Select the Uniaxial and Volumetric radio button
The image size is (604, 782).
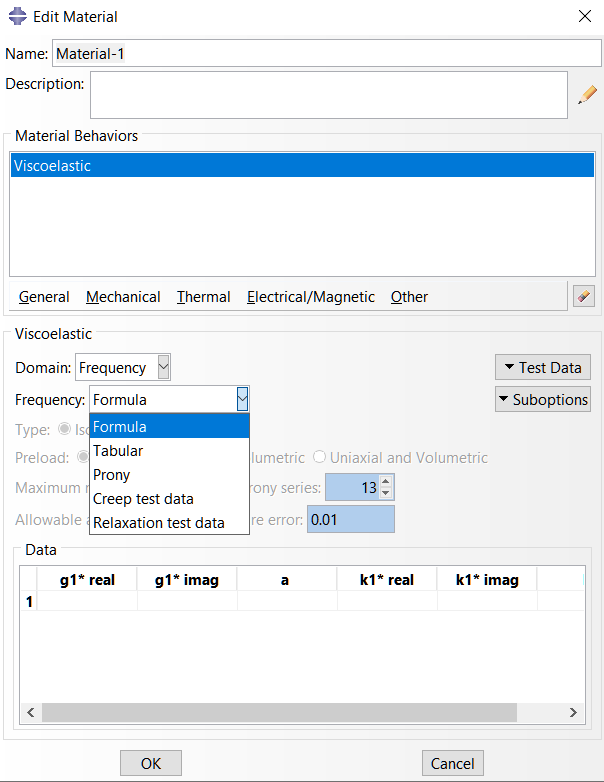[320, 458]
